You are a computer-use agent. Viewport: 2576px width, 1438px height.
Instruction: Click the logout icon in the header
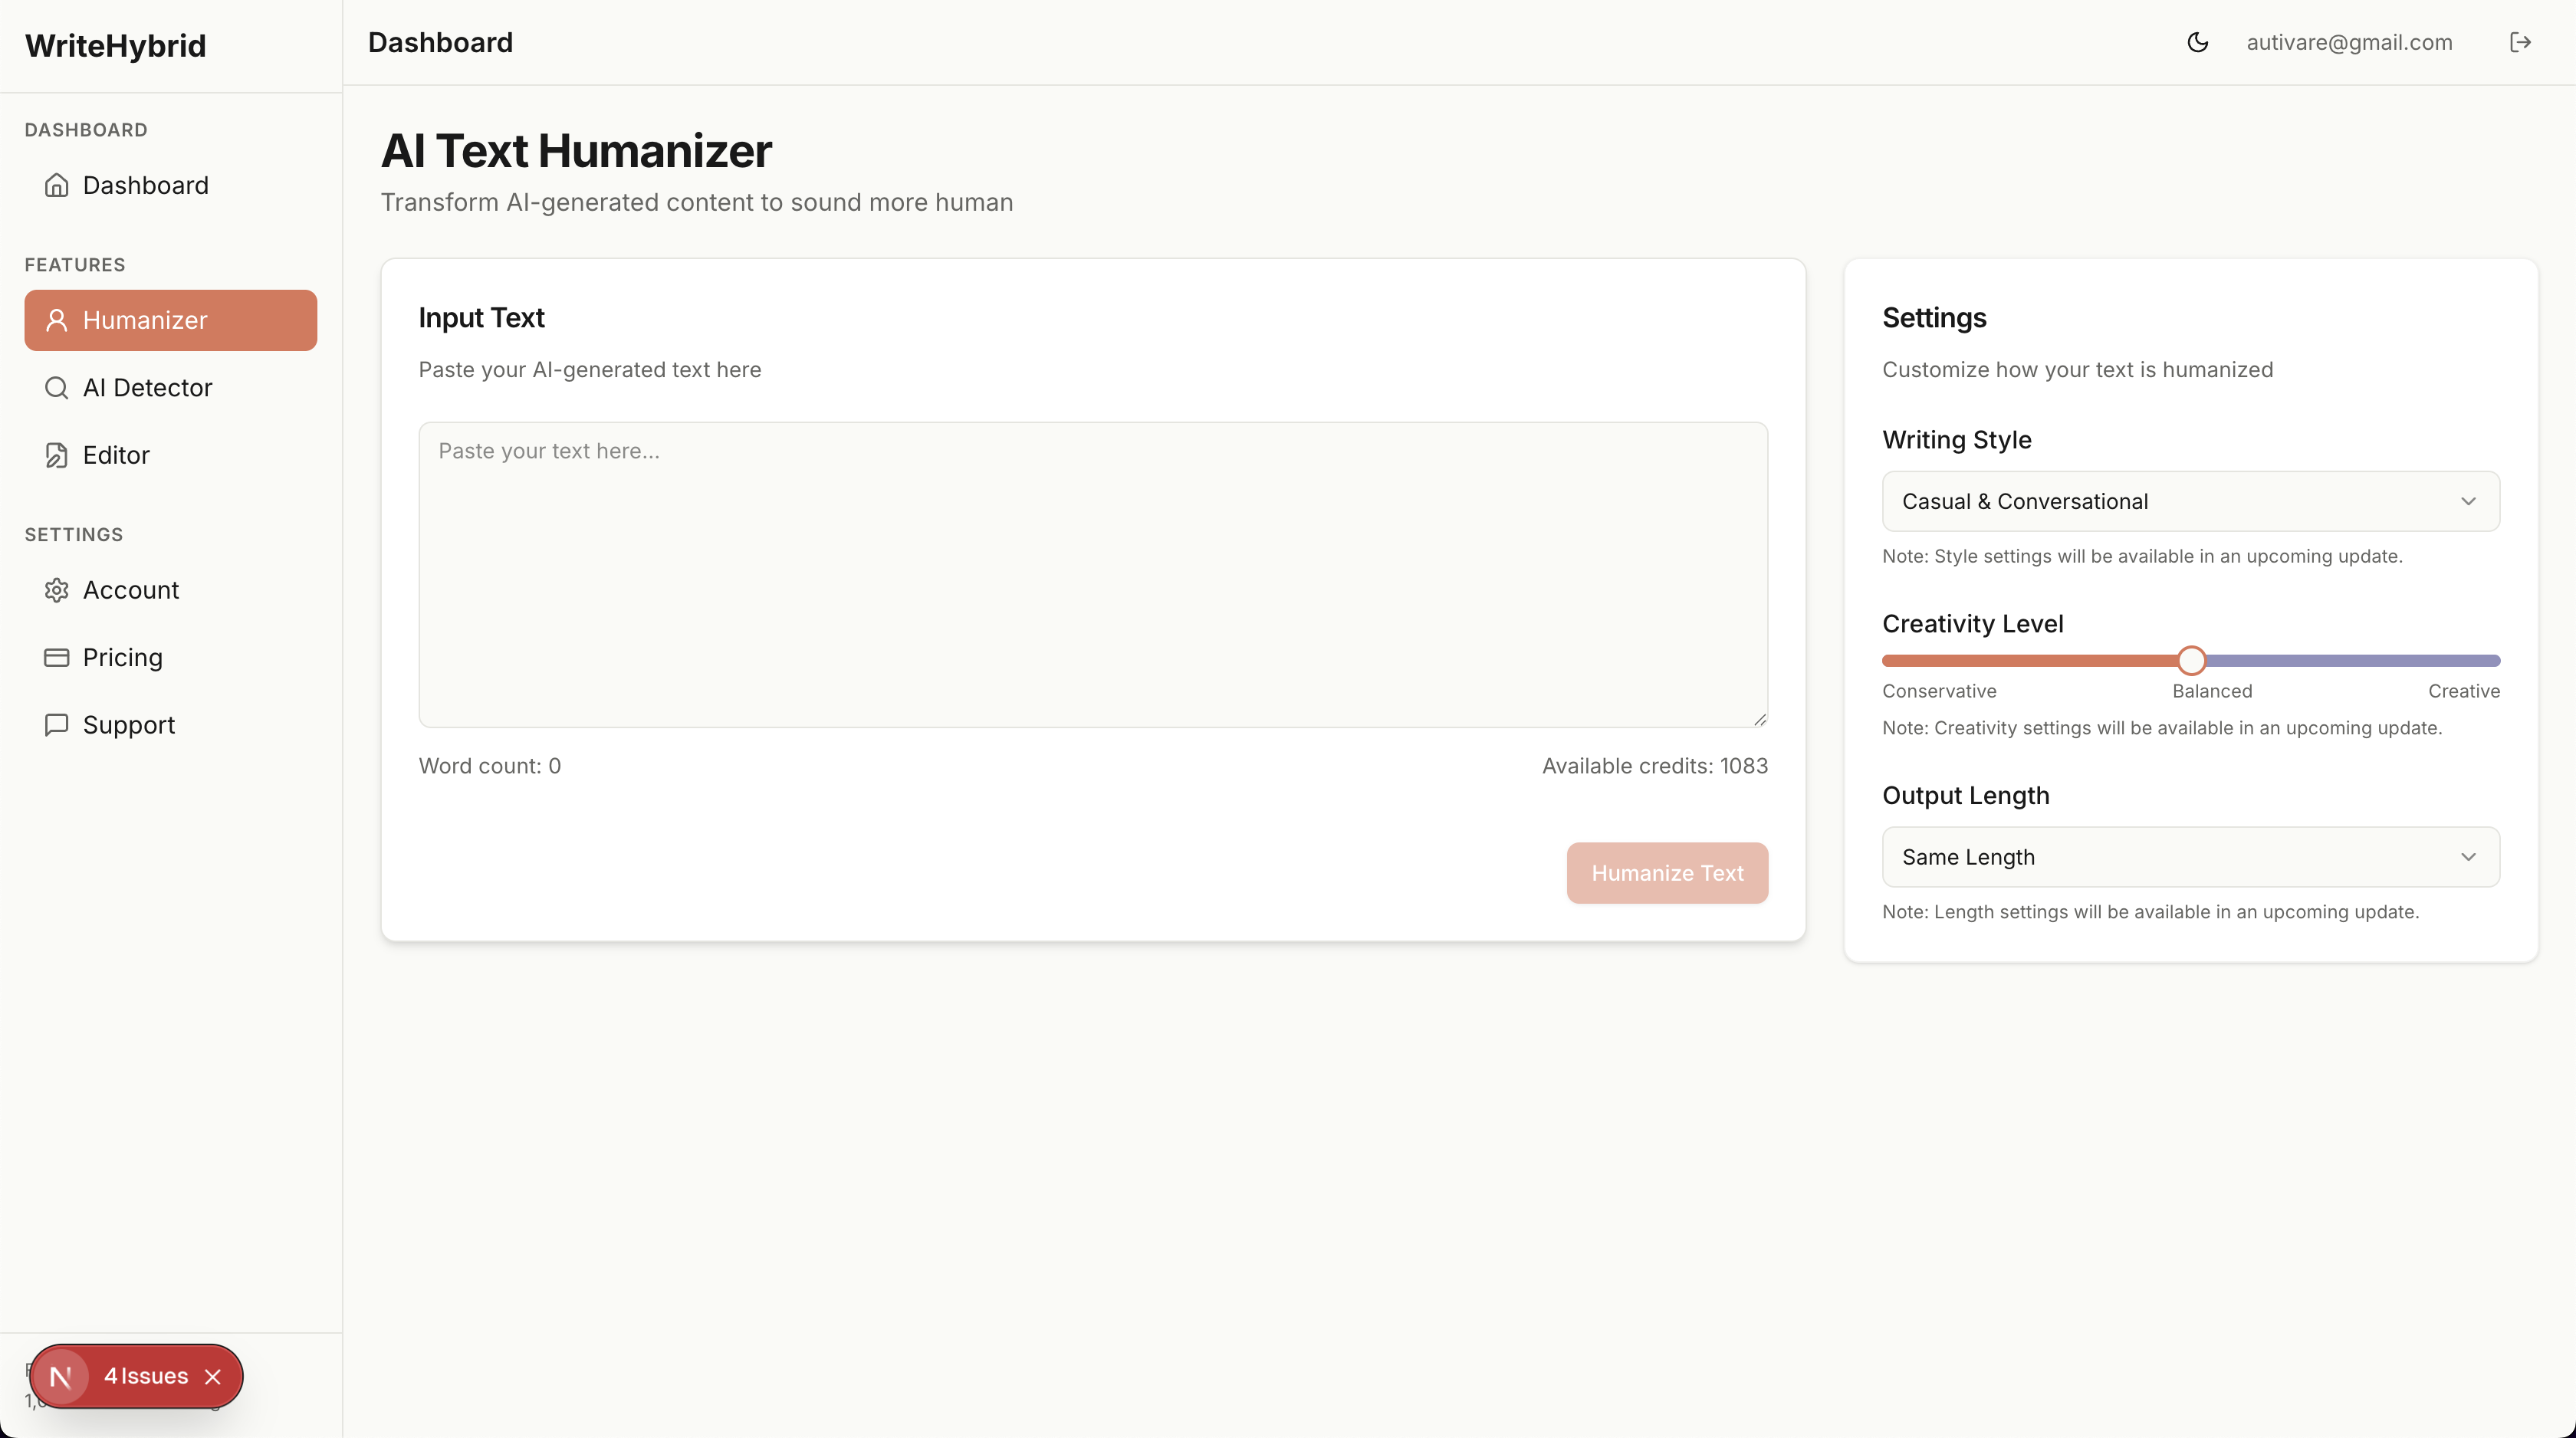[x=2520, y=42]
